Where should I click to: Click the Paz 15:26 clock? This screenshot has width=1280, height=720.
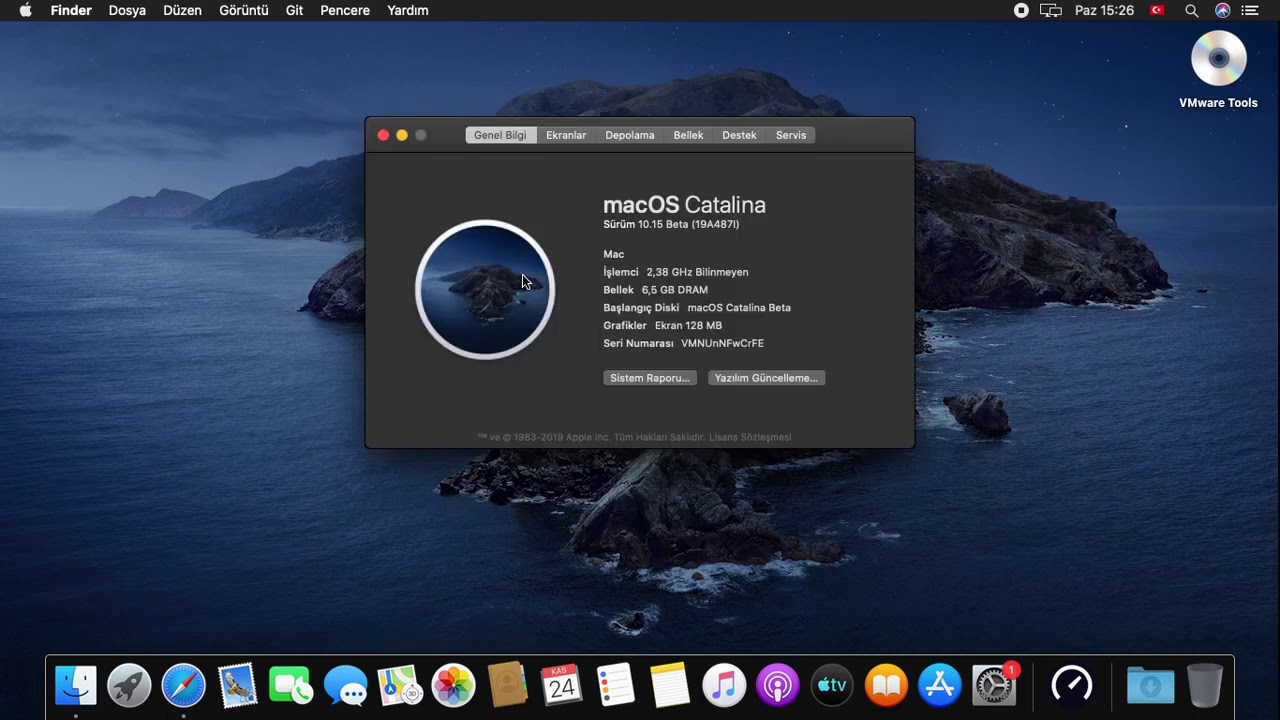[x=1104, y=10]
